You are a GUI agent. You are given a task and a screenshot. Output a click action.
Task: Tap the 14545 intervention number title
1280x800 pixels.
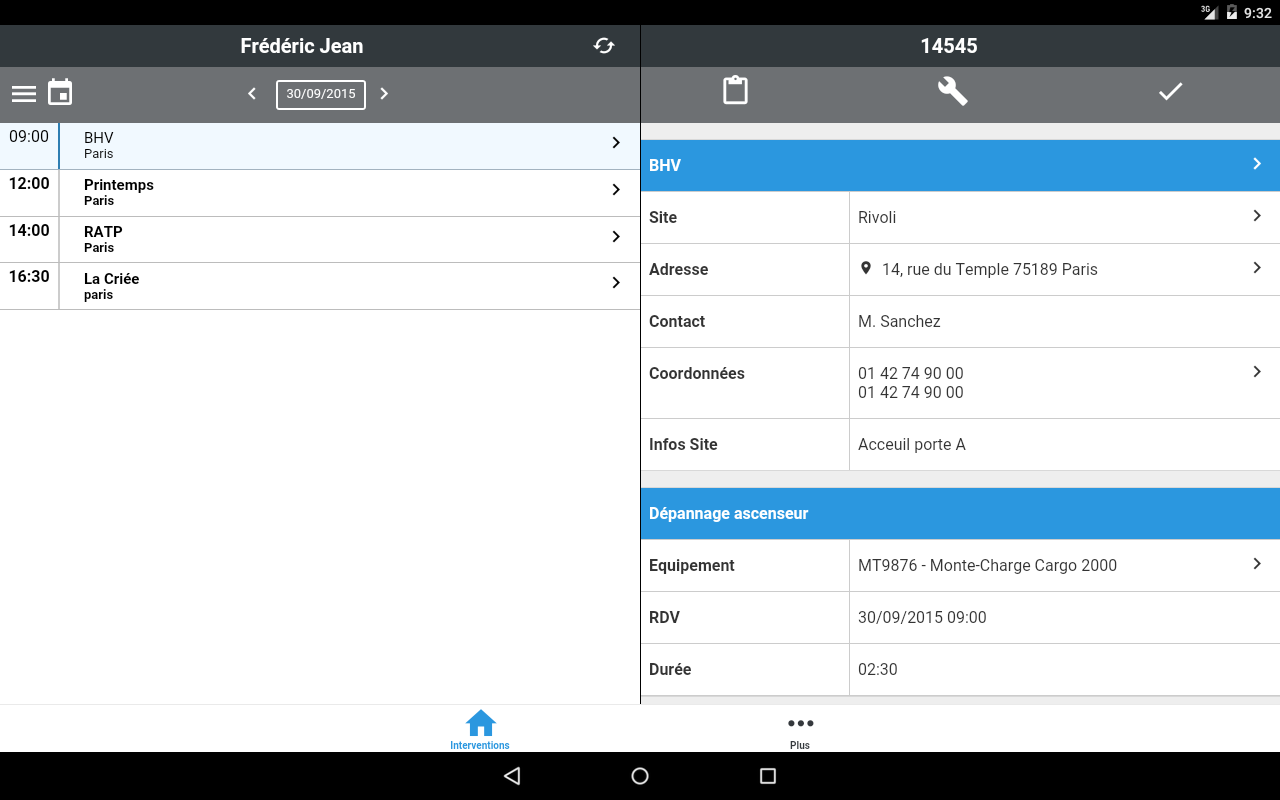click(x=949, y=46)
